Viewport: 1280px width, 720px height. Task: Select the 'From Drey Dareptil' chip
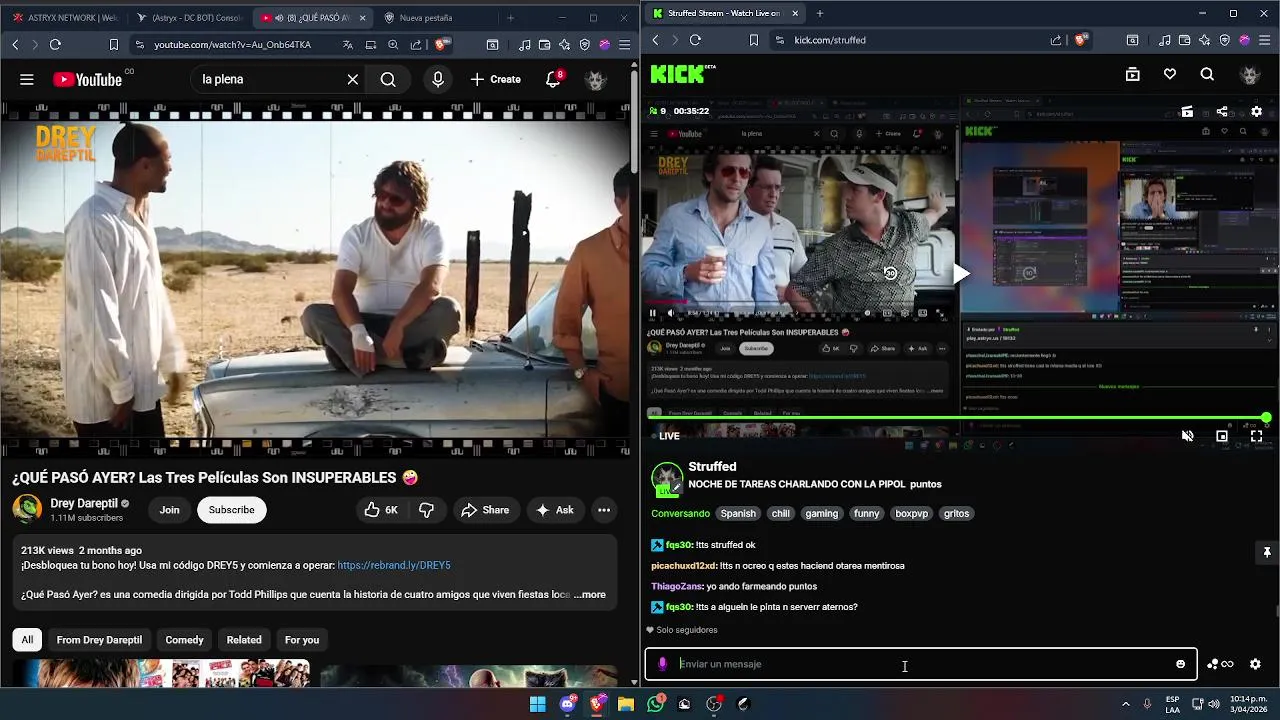click(99, 640)
